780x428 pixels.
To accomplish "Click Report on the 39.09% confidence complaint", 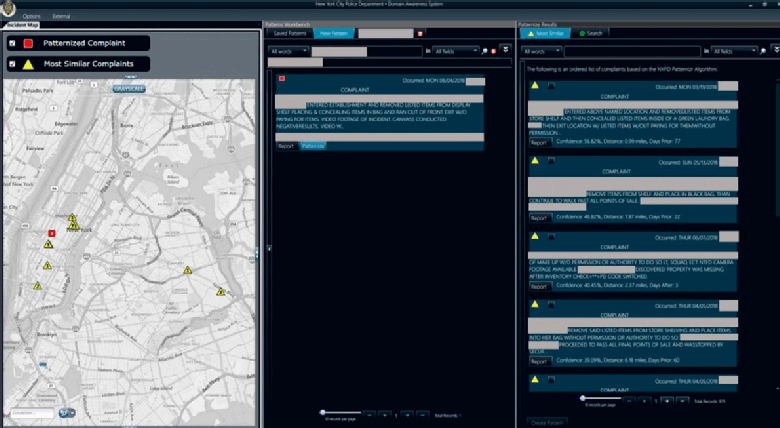I will coord(539,361).
